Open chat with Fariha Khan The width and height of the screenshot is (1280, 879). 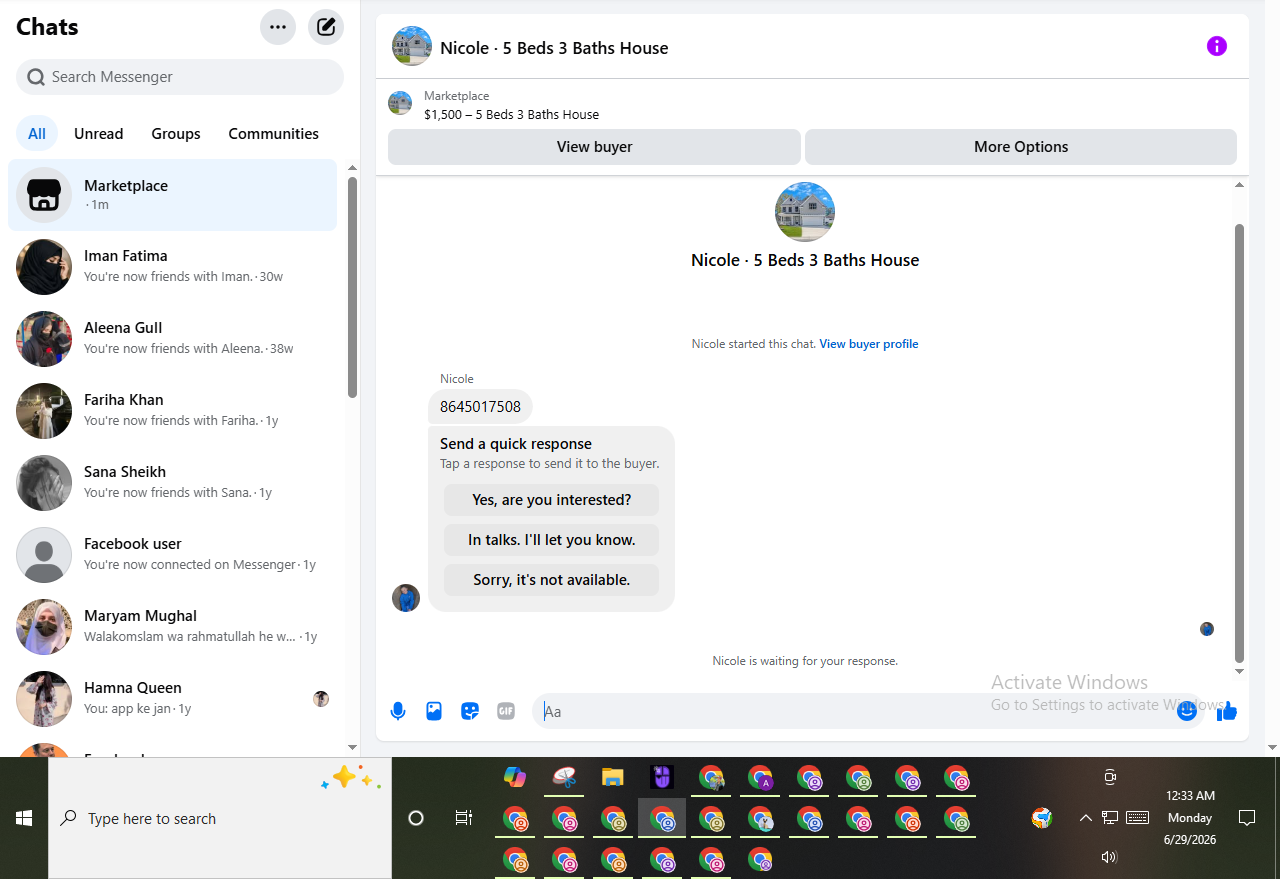[x=173, y=411]
